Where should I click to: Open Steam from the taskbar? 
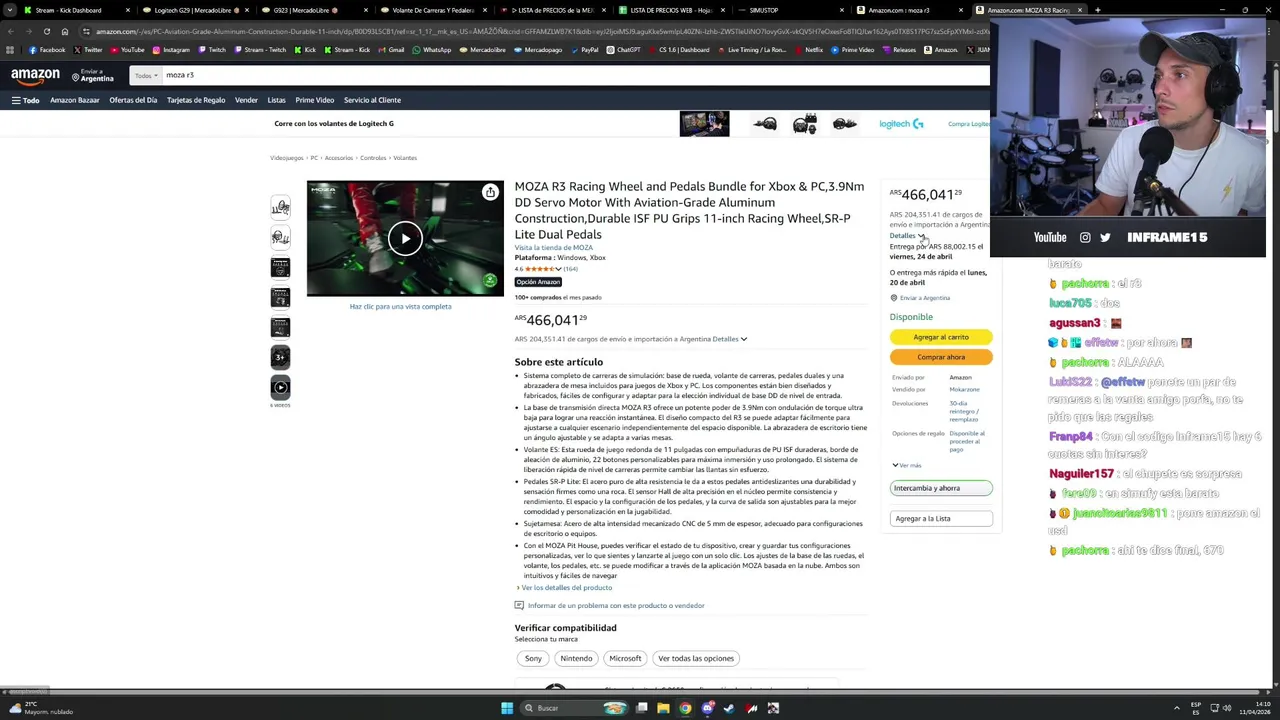click(x=729, y=708)
